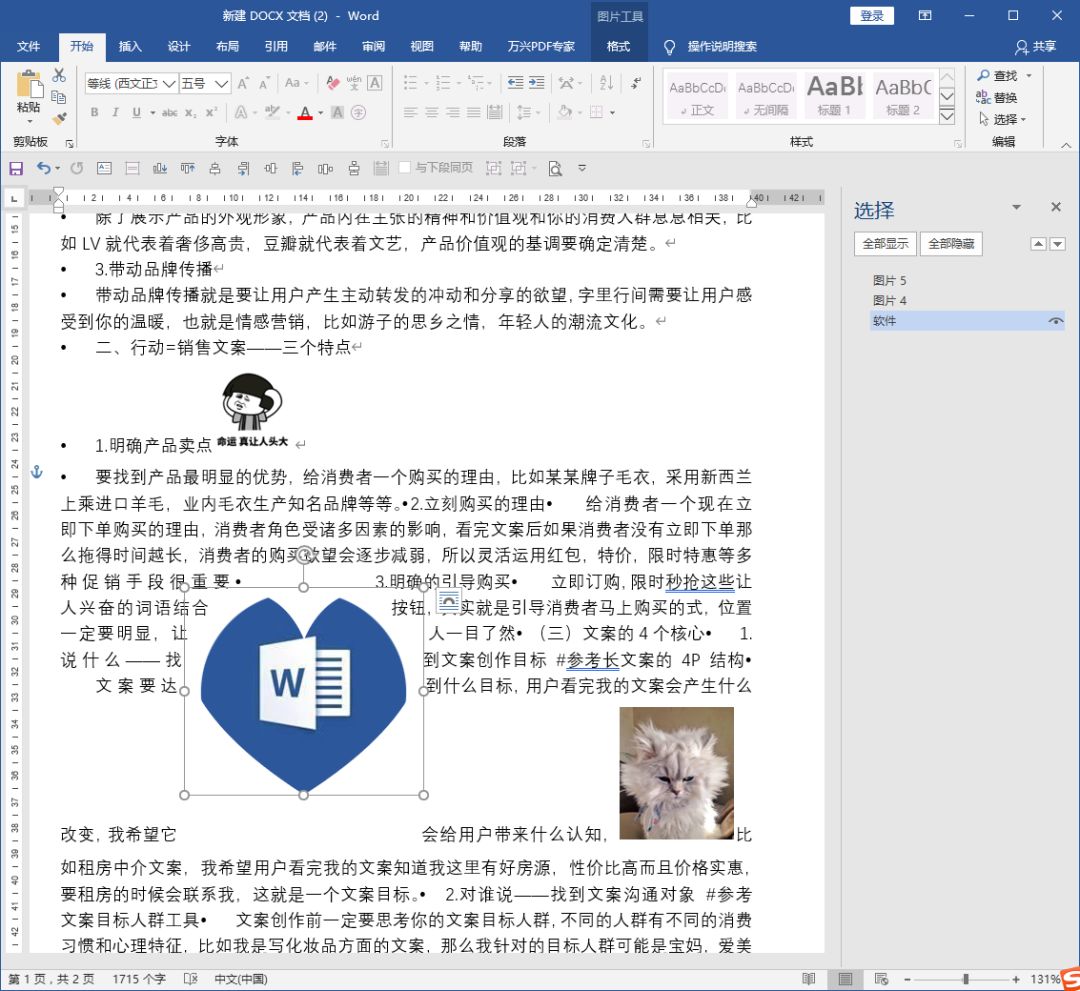Image resolution: width=1080 pixels, height=991 pixels.
Task: Click the print preview magnifier icon
Action: [555, 168]
